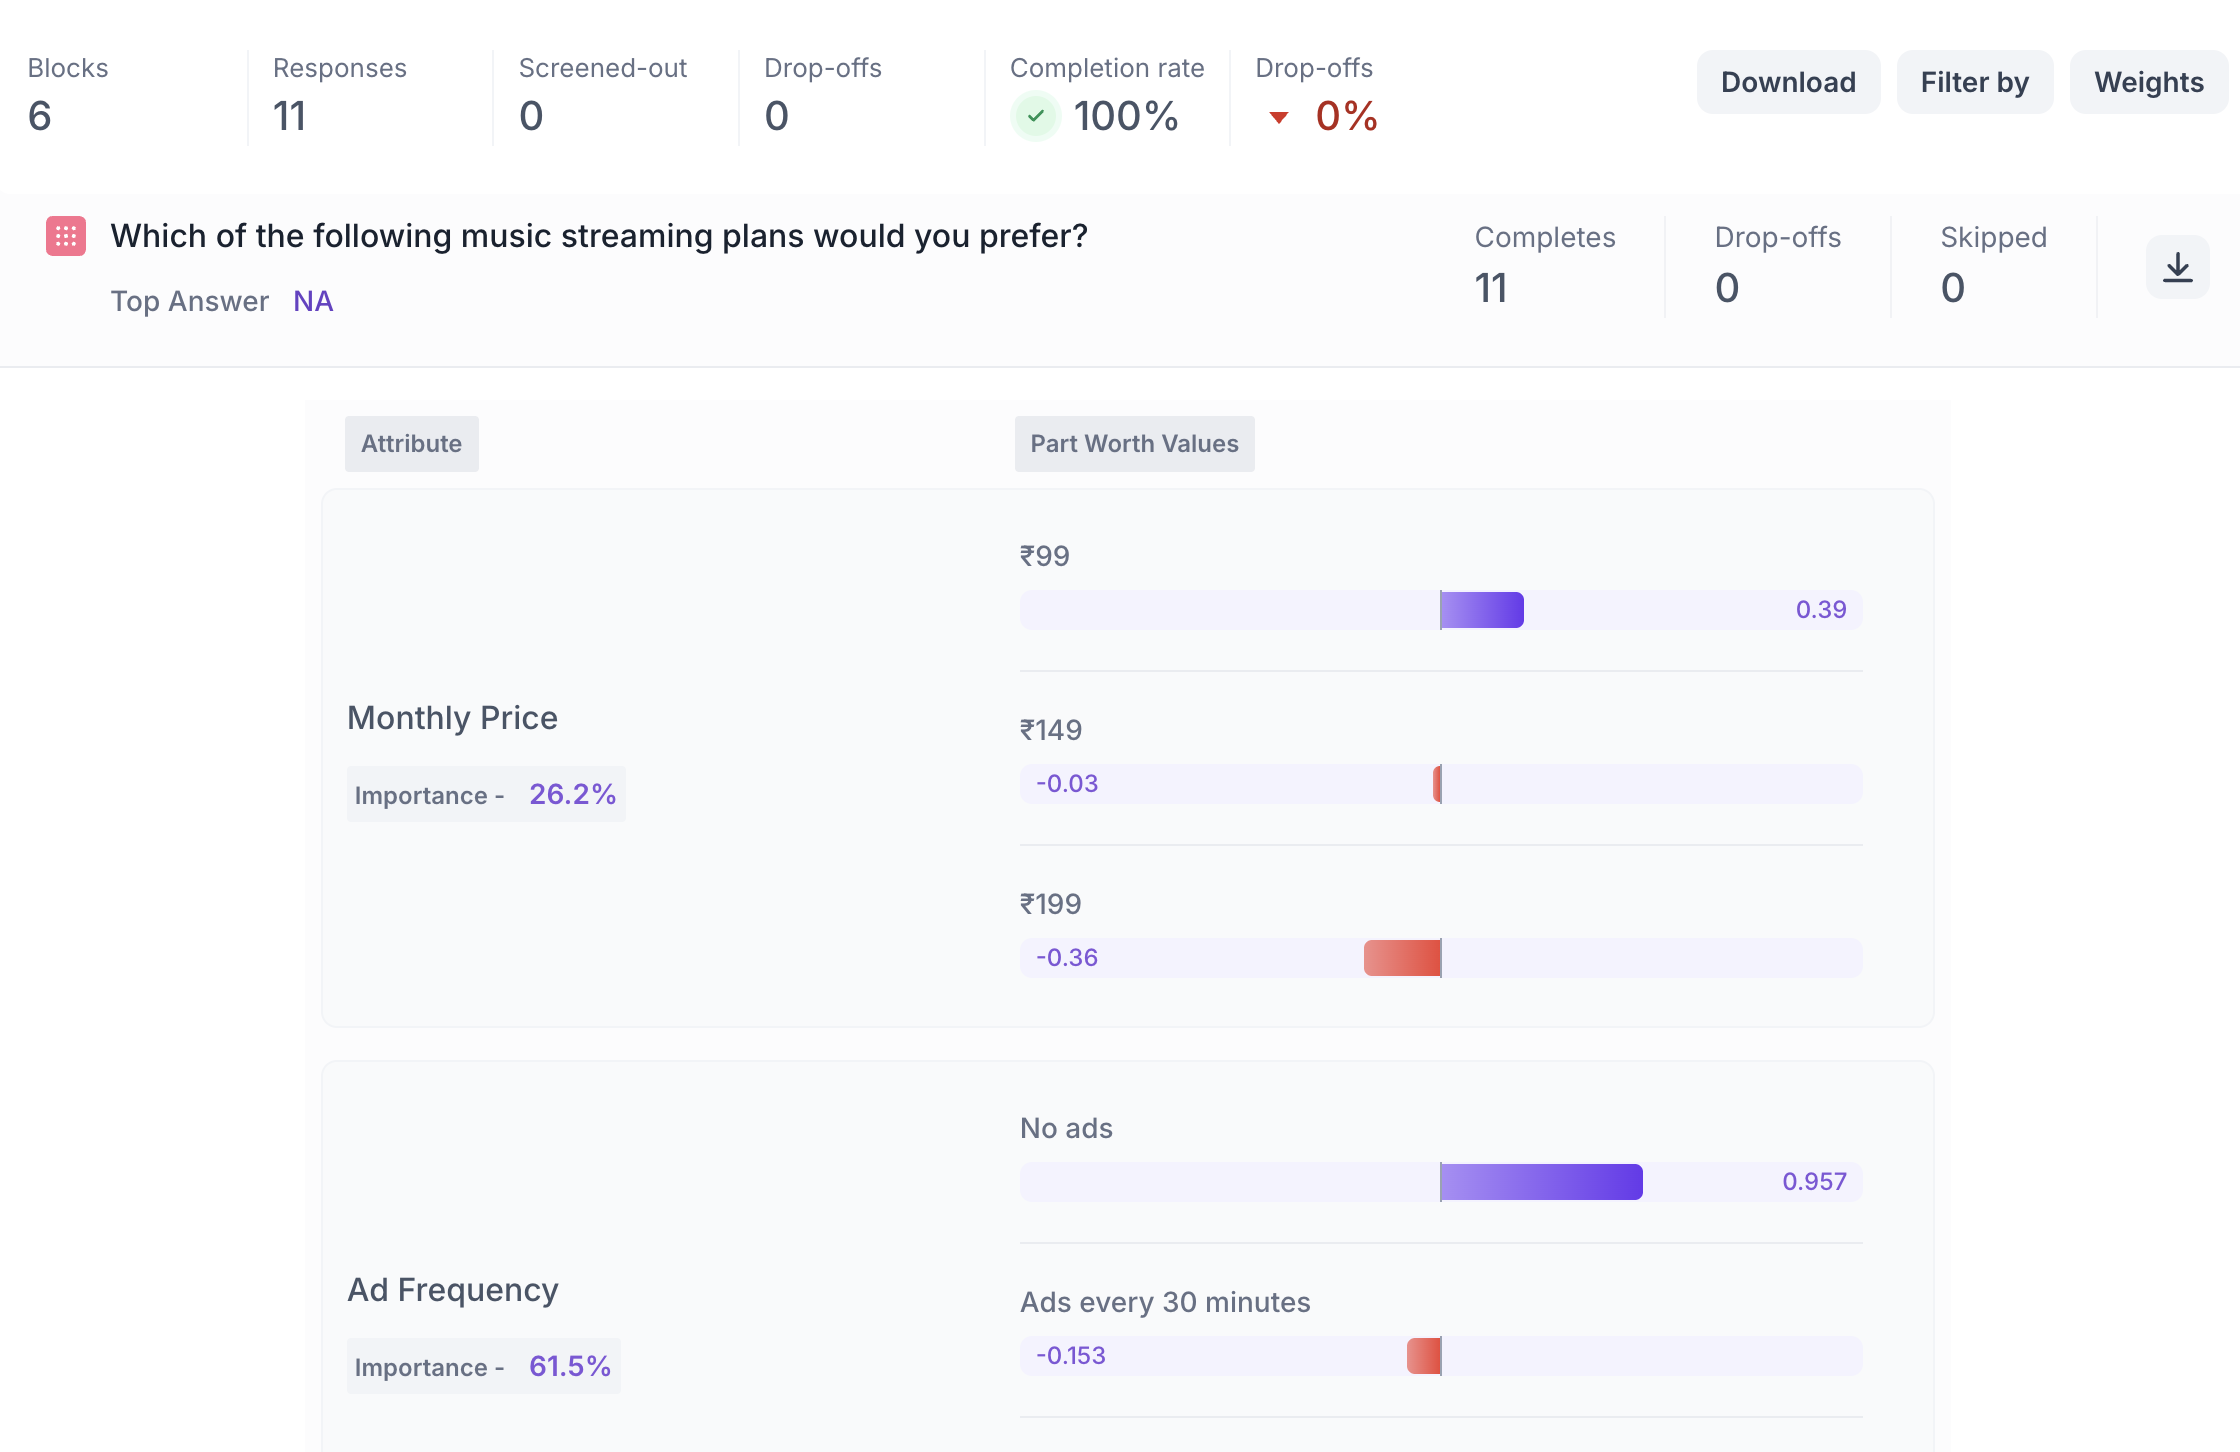
Task: Click the No ads part worth bar
Action: 1541,1182
